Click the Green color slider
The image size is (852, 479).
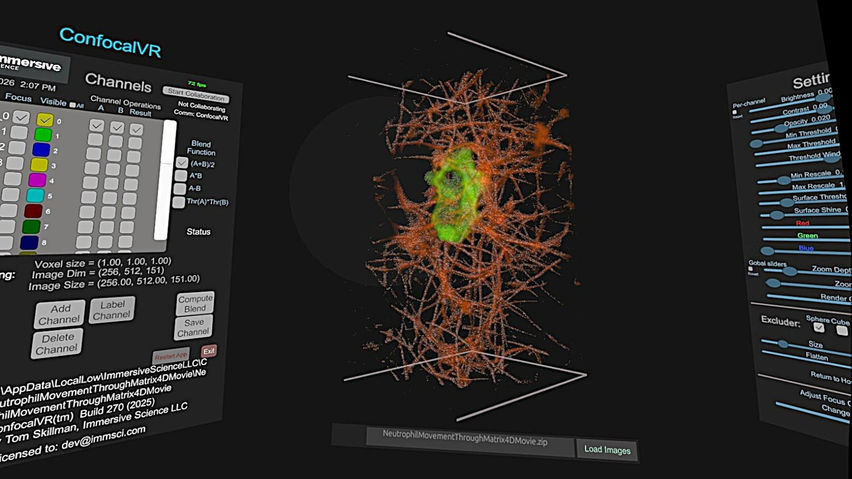coord(806,239)
